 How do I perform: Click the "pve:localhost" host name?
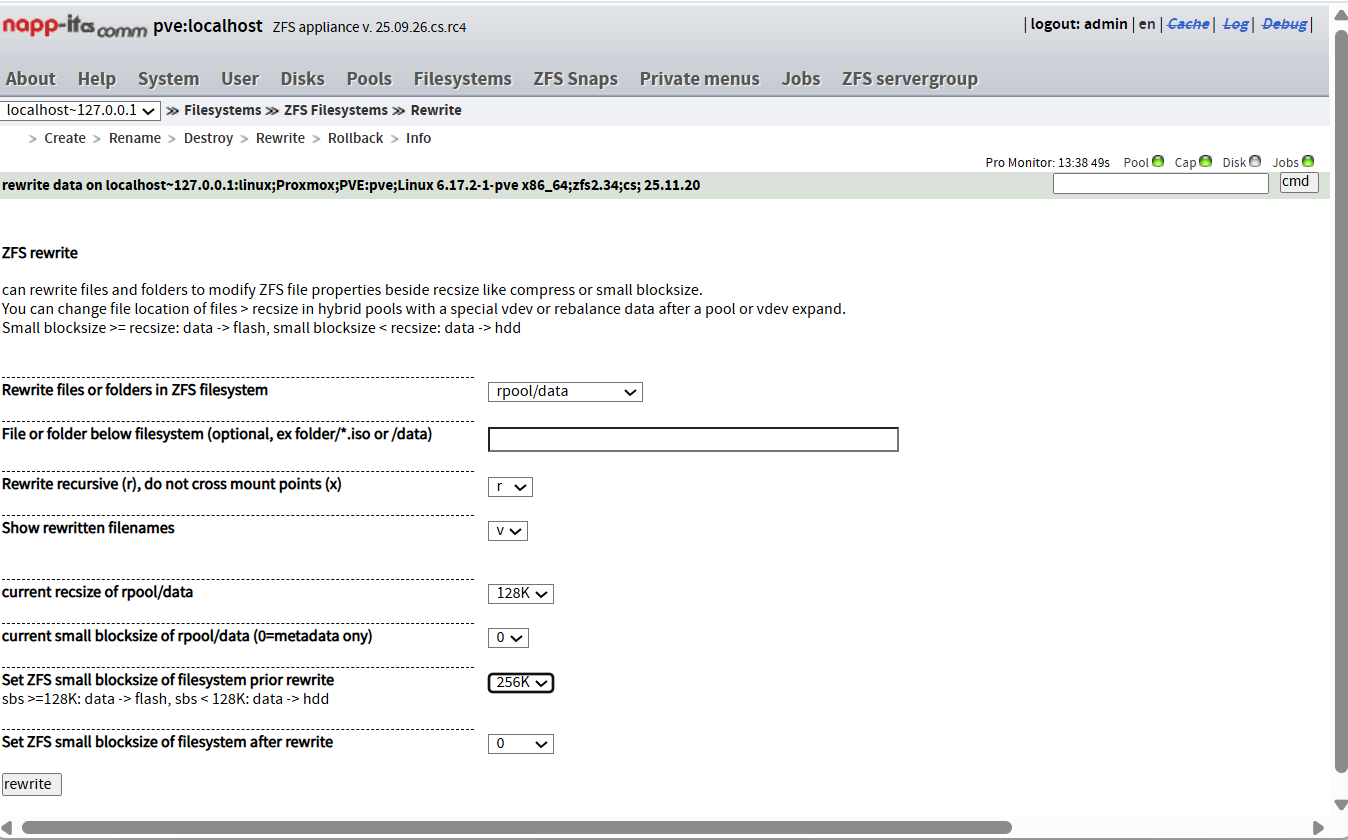(x=208, y=26)
